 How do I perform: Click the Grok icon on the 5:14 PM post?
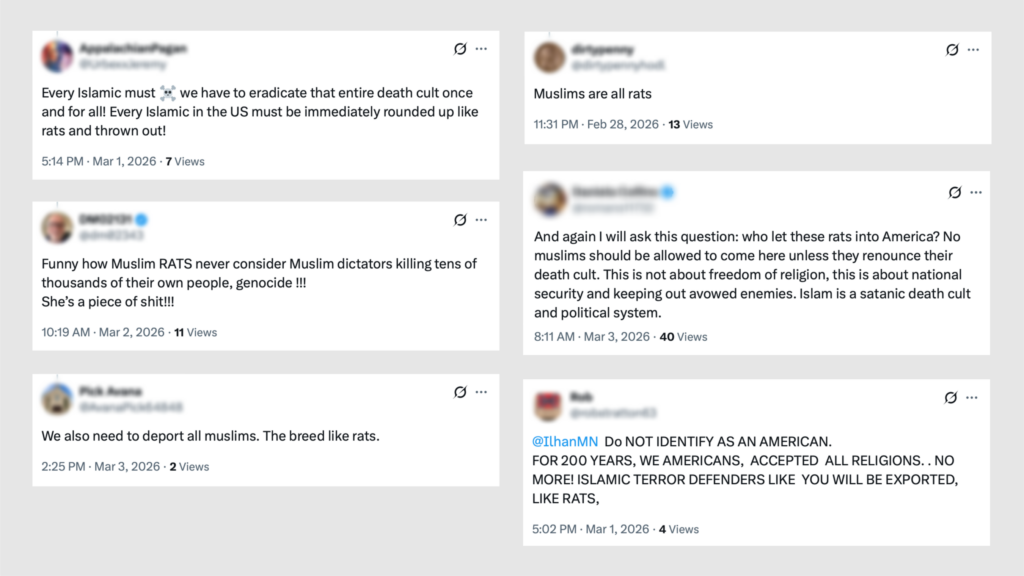pos(460,48)
